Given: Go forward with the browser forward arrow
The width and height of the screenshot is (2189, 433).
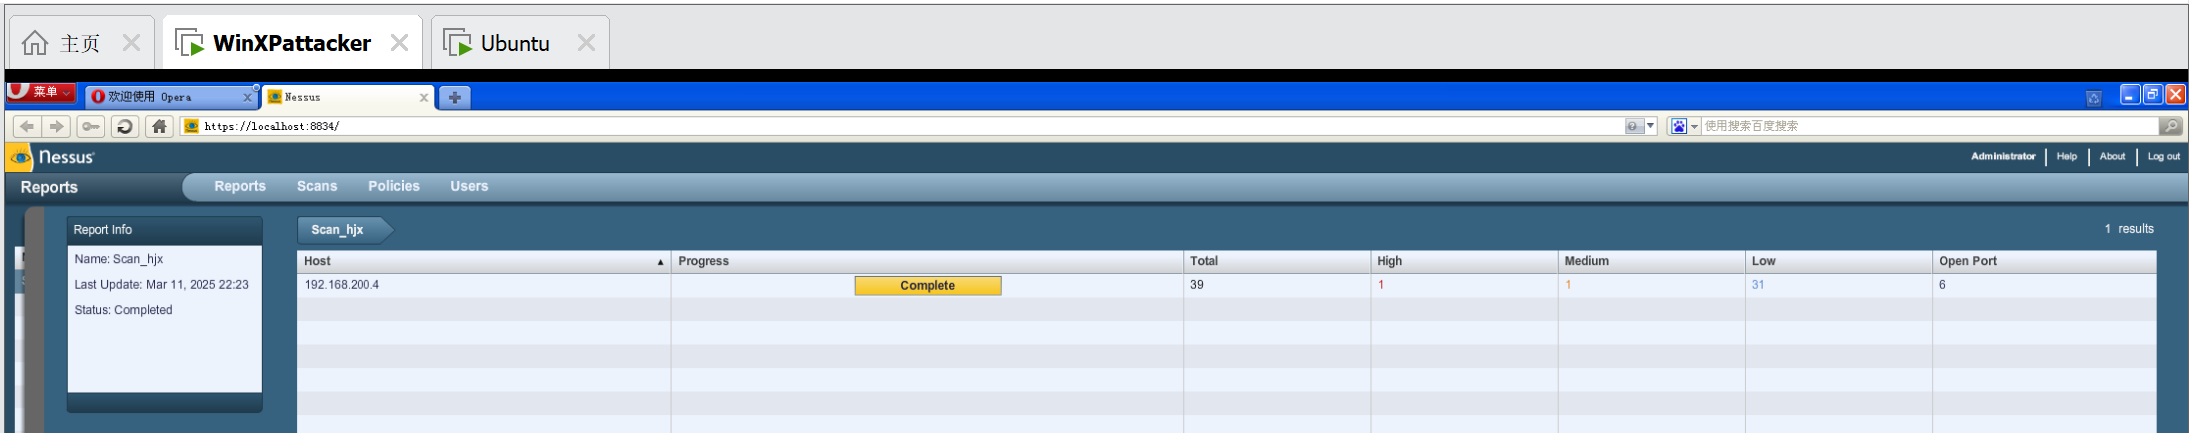Looking at the screenshot, I should pos(57,126).
